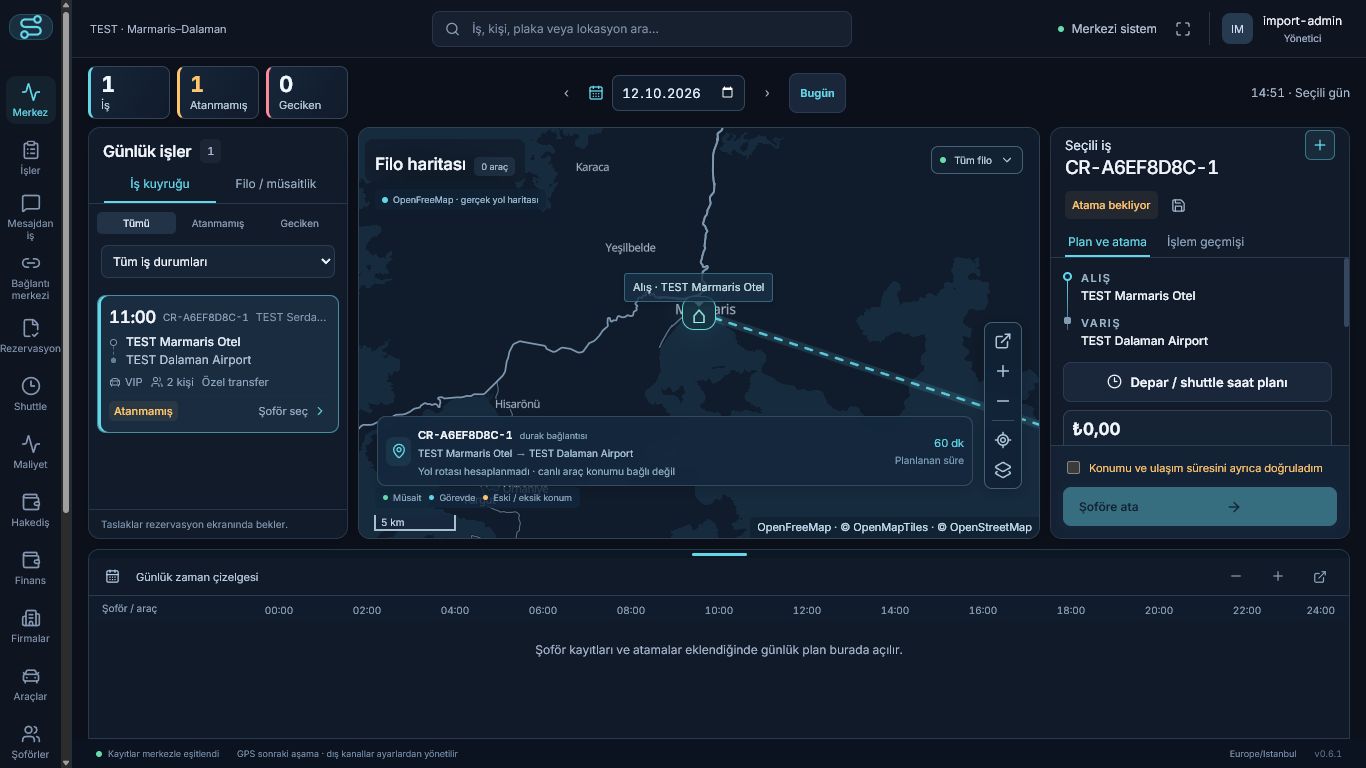Screen dimensions: 1366x768
Task: Click the ₺0,00 price field
Action: [x=1197, y=428]
